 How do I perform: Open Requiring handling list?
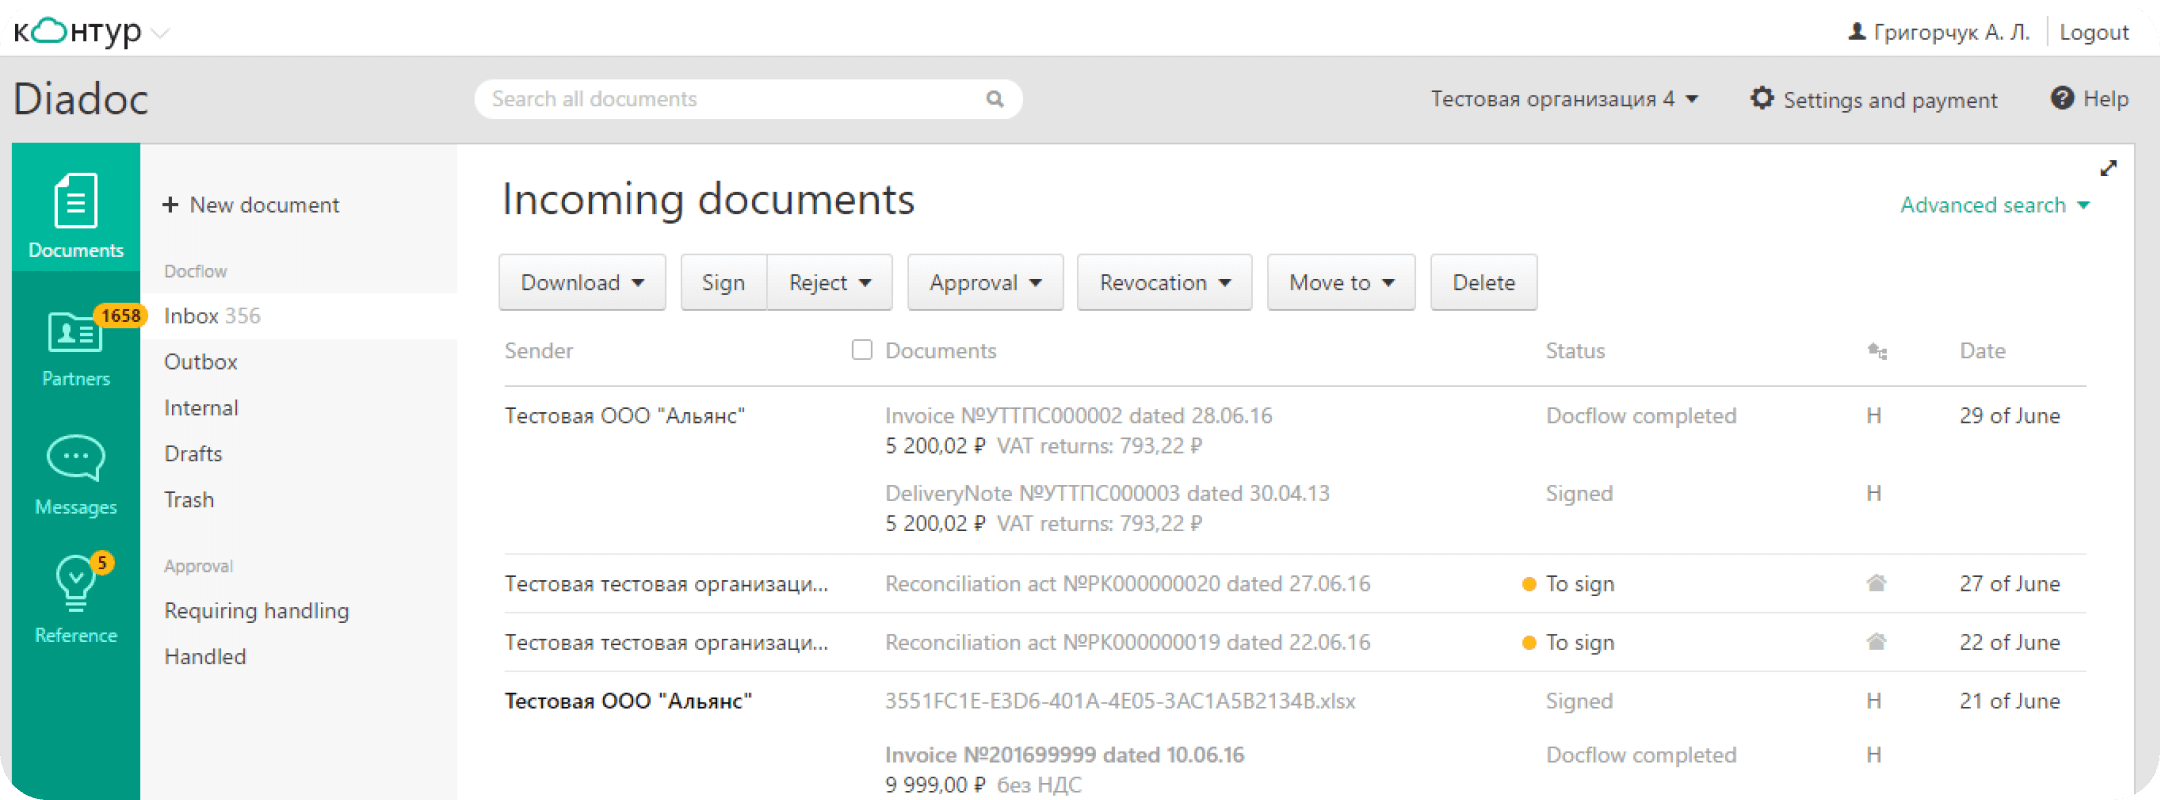point(257,611)
